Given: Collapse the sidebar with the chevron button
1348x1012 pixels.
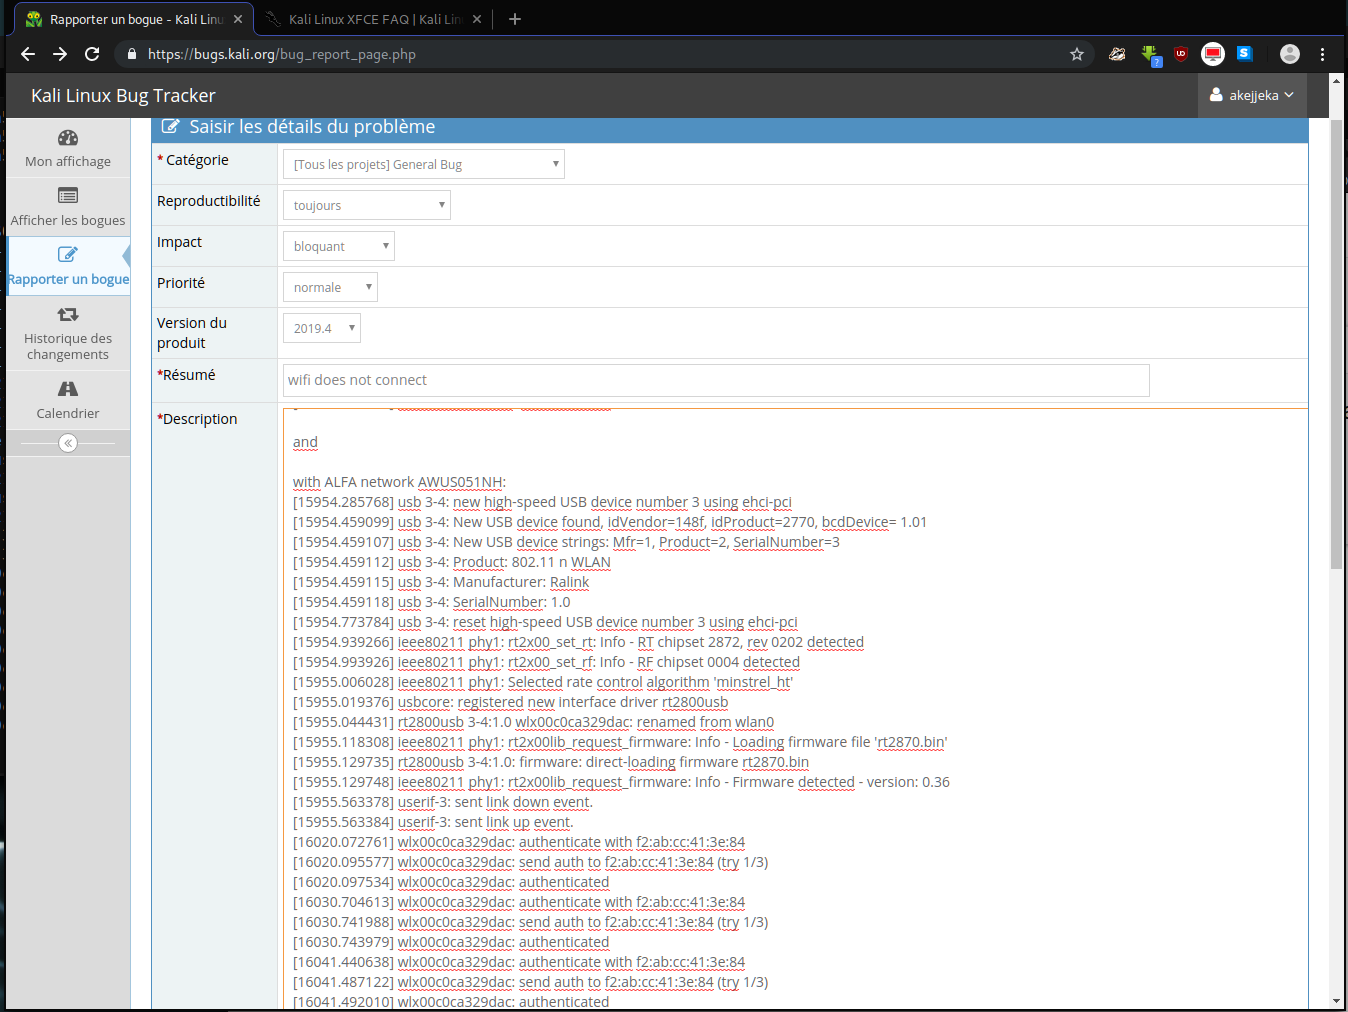Looking at the screenshot, I should [x=68, y=443].
